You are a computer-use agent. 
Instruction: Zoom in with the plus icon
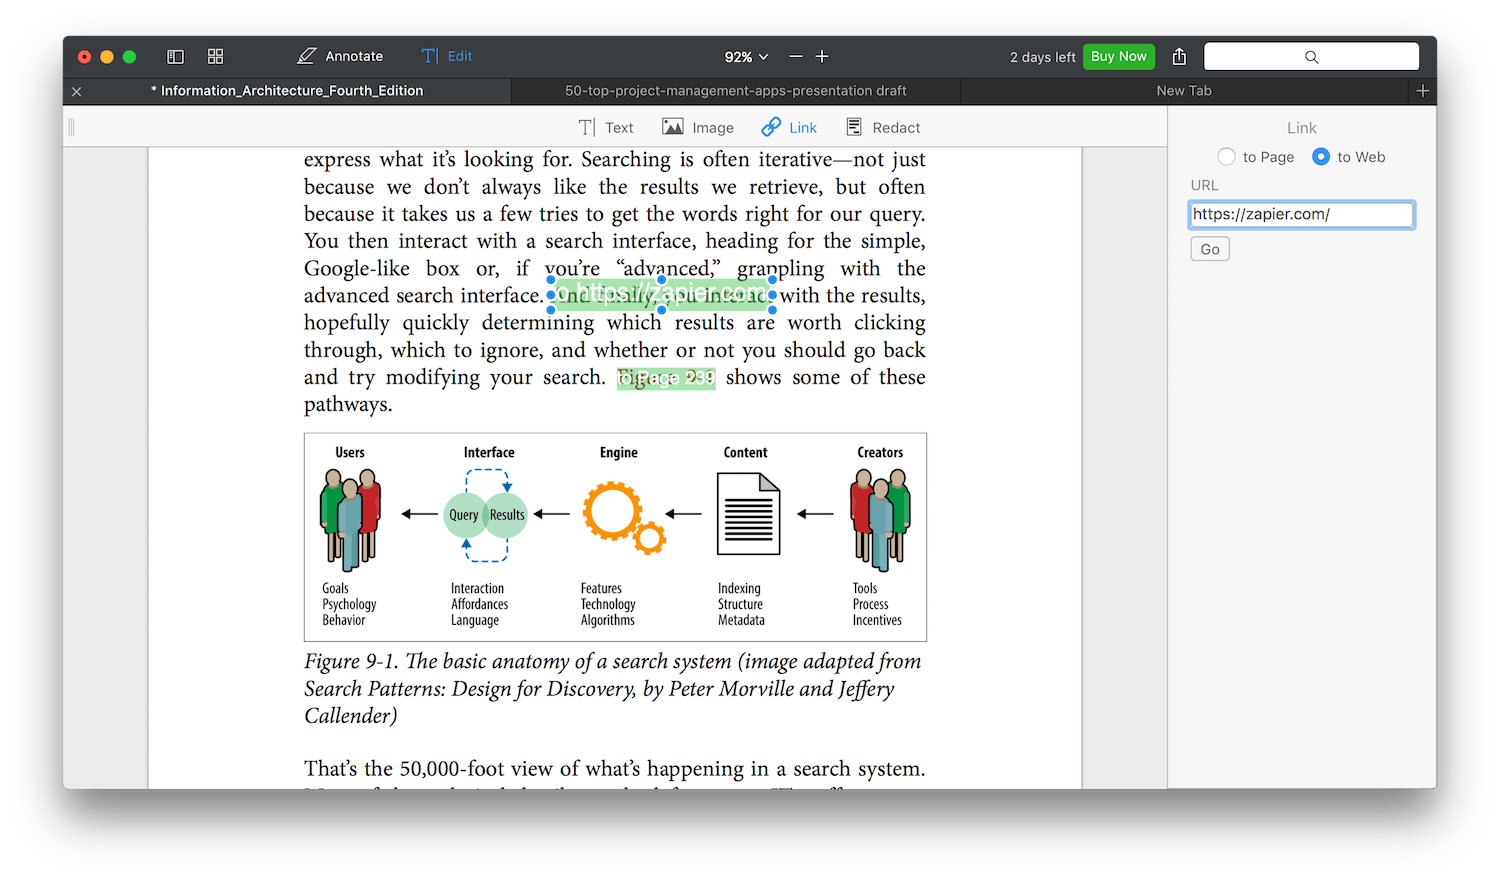click(822, 57)
